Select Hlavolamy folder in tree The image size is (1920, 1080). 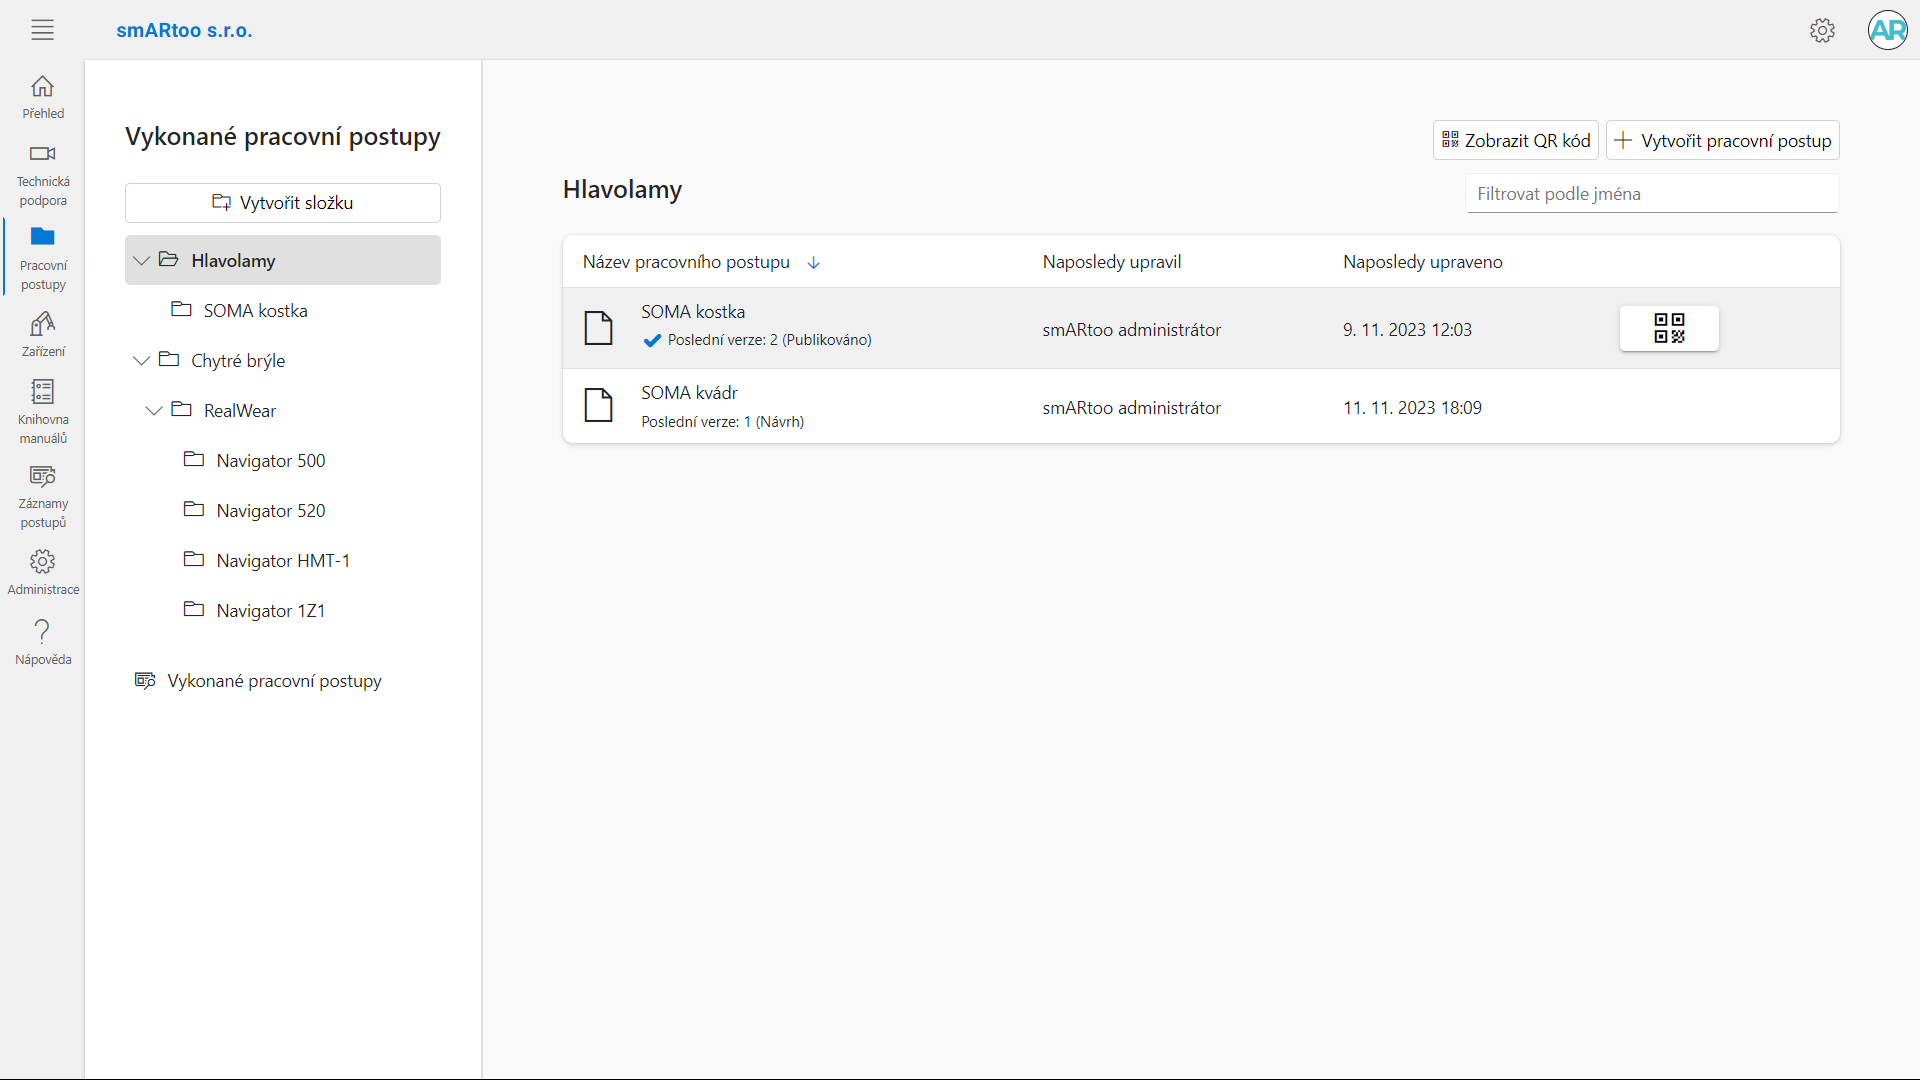tap(283, 260)
